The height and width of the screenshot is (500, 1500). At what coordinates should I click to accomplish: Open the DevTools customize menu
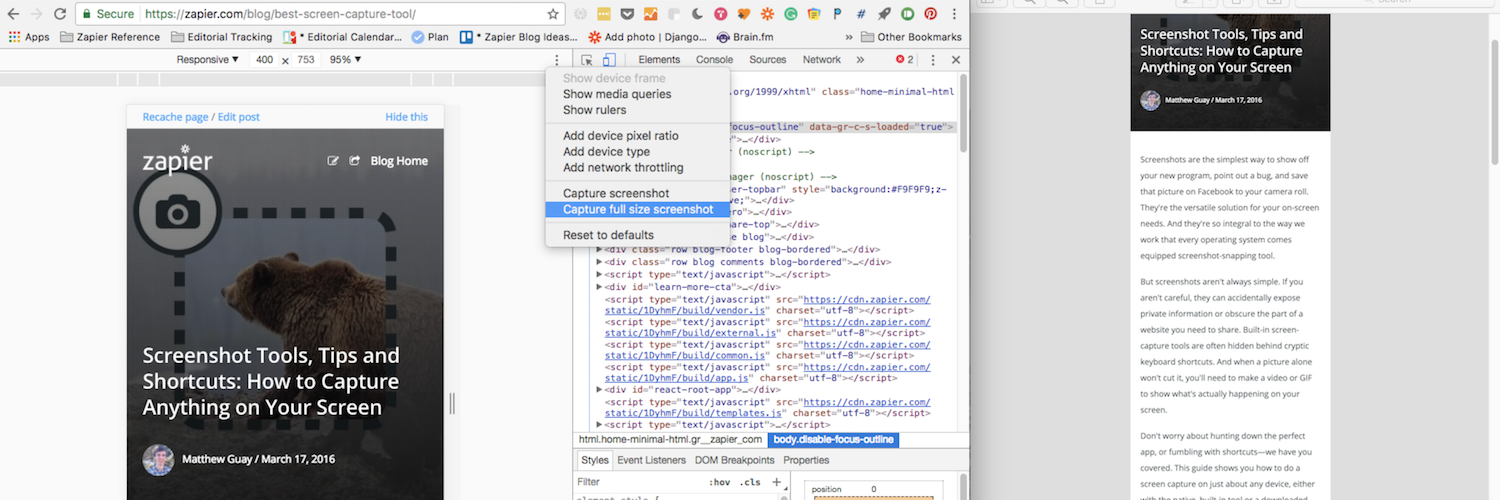click(x=933, y=60)
